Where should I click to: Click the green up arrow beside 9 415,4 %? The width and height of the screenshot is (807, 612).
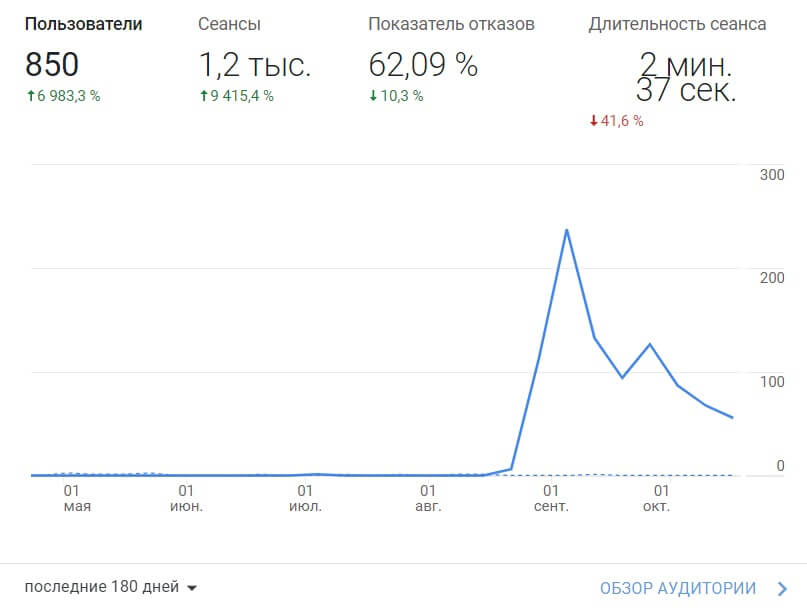point(203,97)
